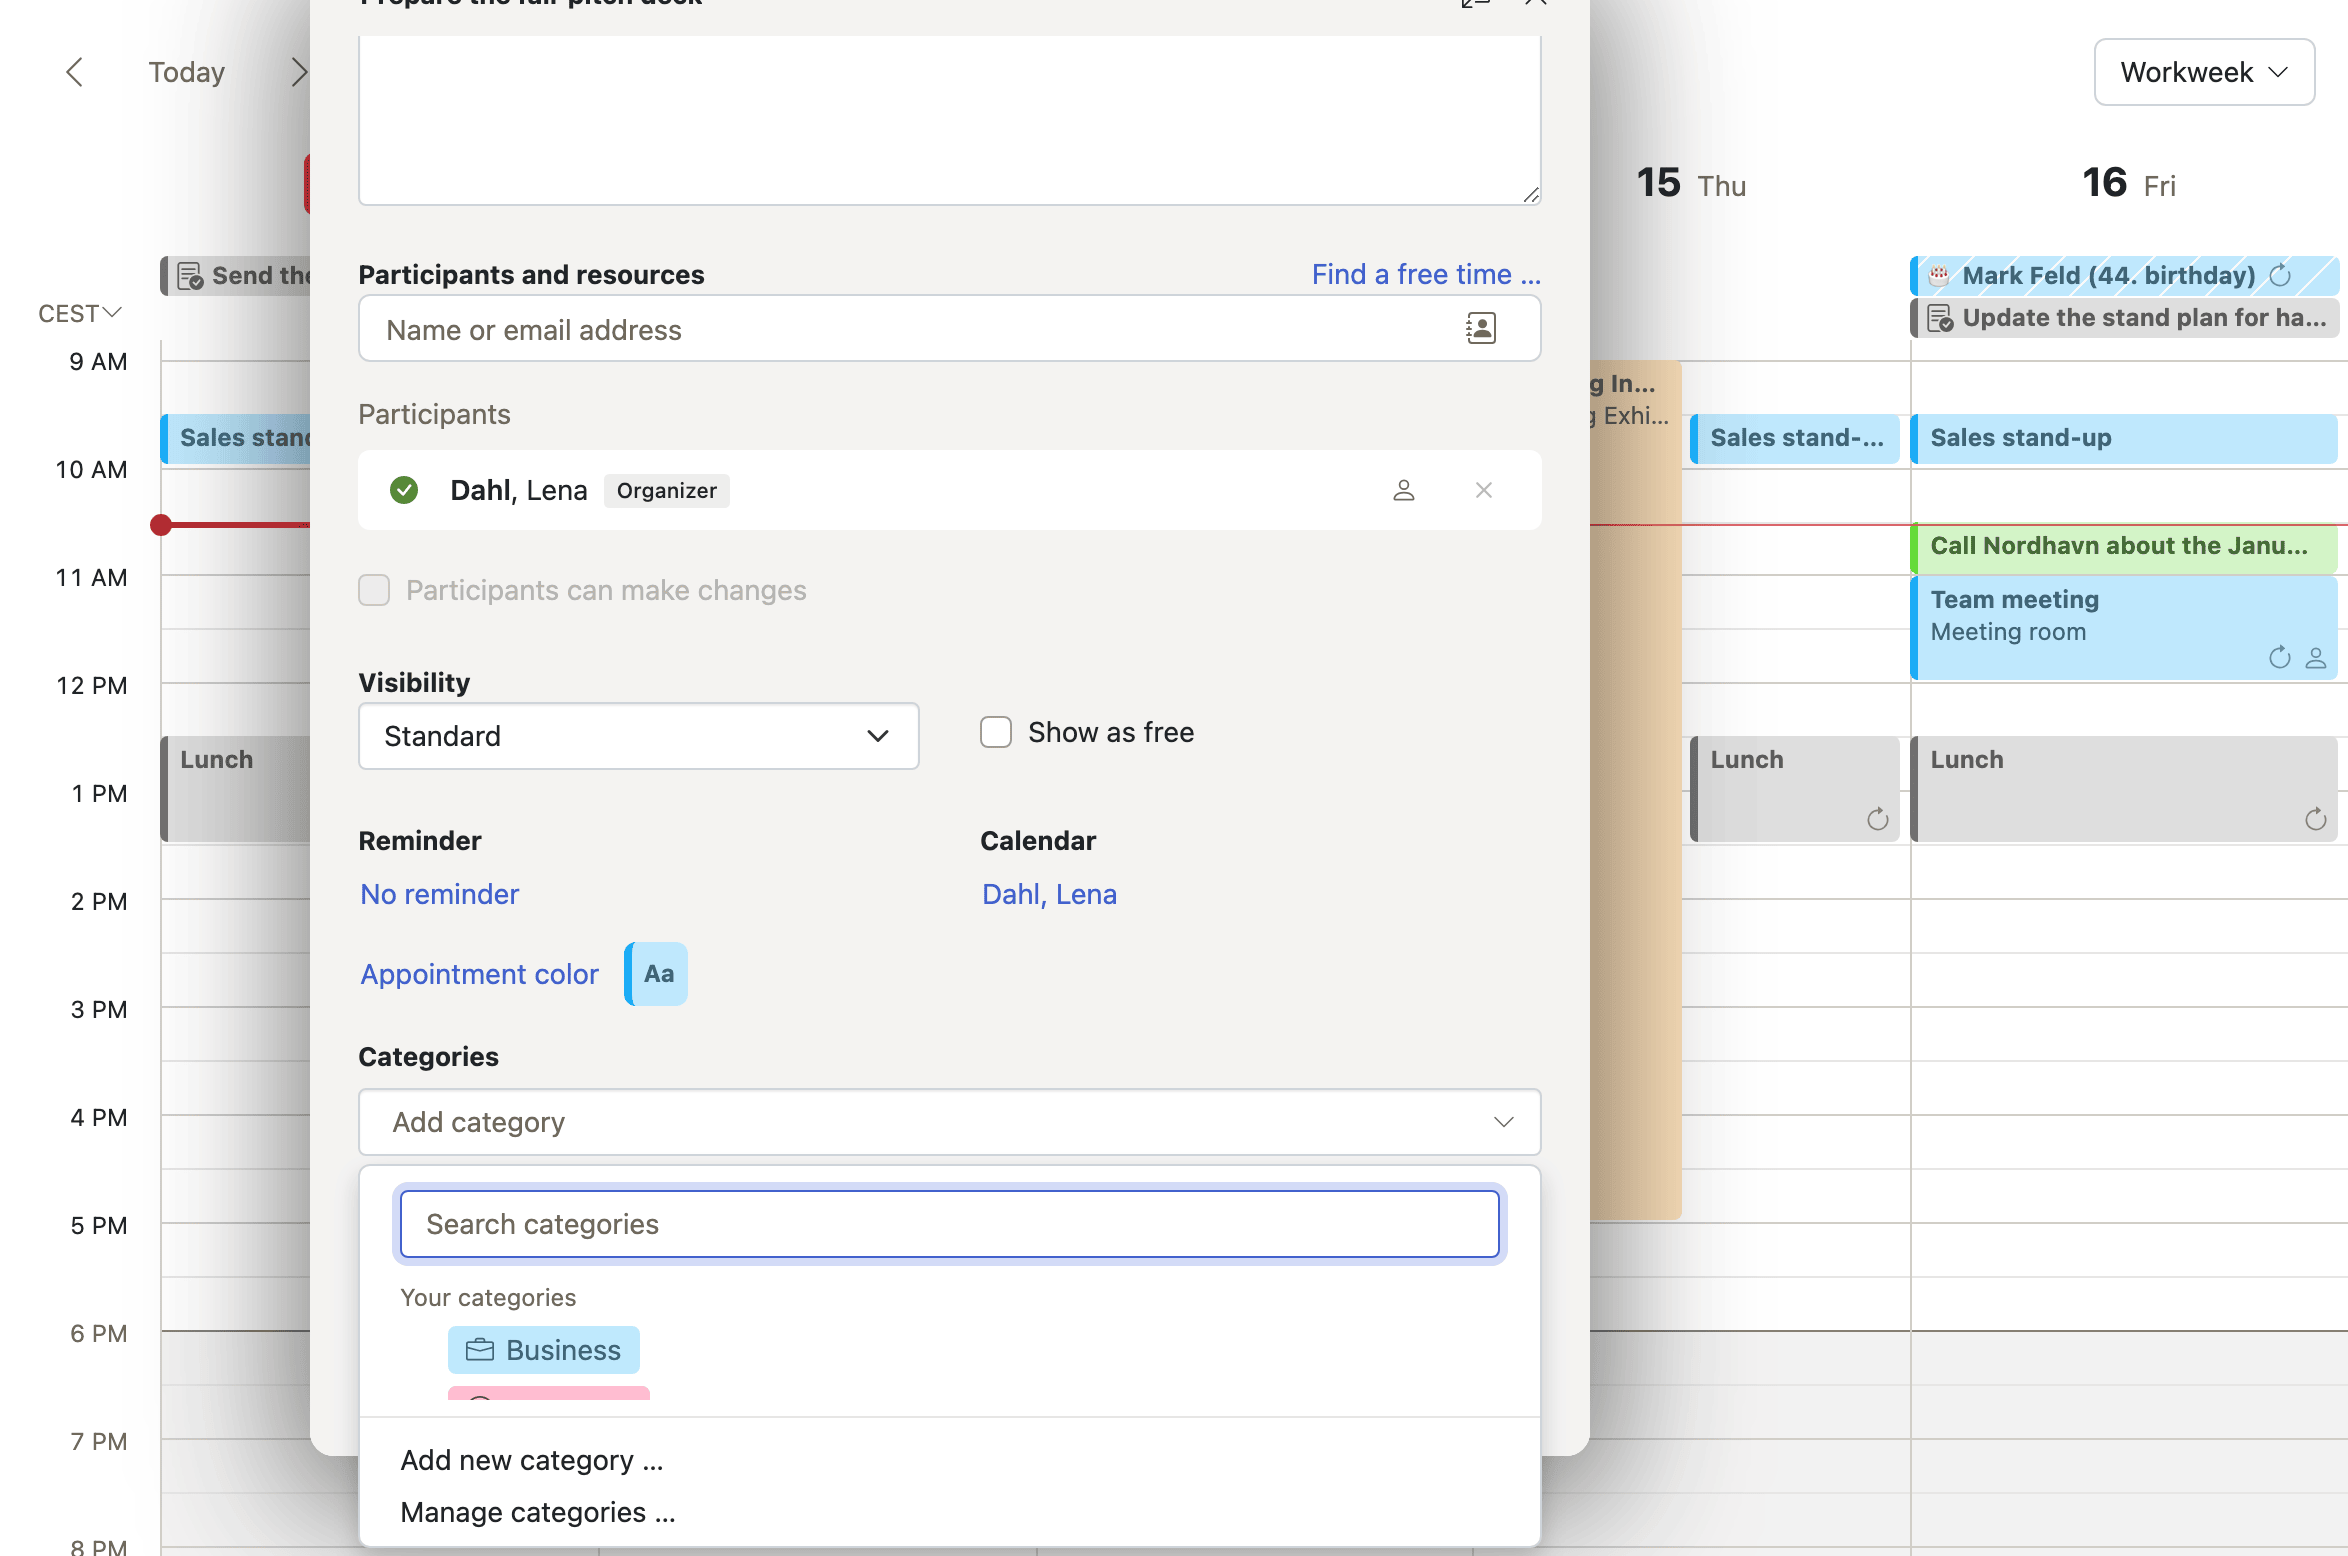This screenshot has height=1556, width=2348.
Task: Click the green accepted checkmark for Lena
Action: (x=404, y=490)
